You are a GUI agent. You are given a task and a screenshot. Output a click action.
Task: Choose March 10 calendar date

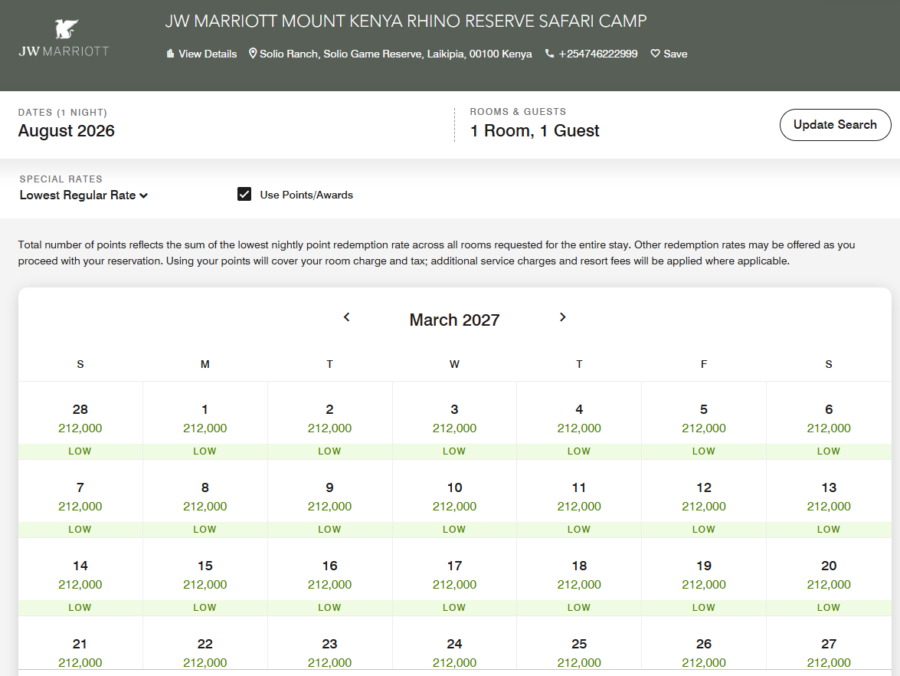click(x=454, y=499)
